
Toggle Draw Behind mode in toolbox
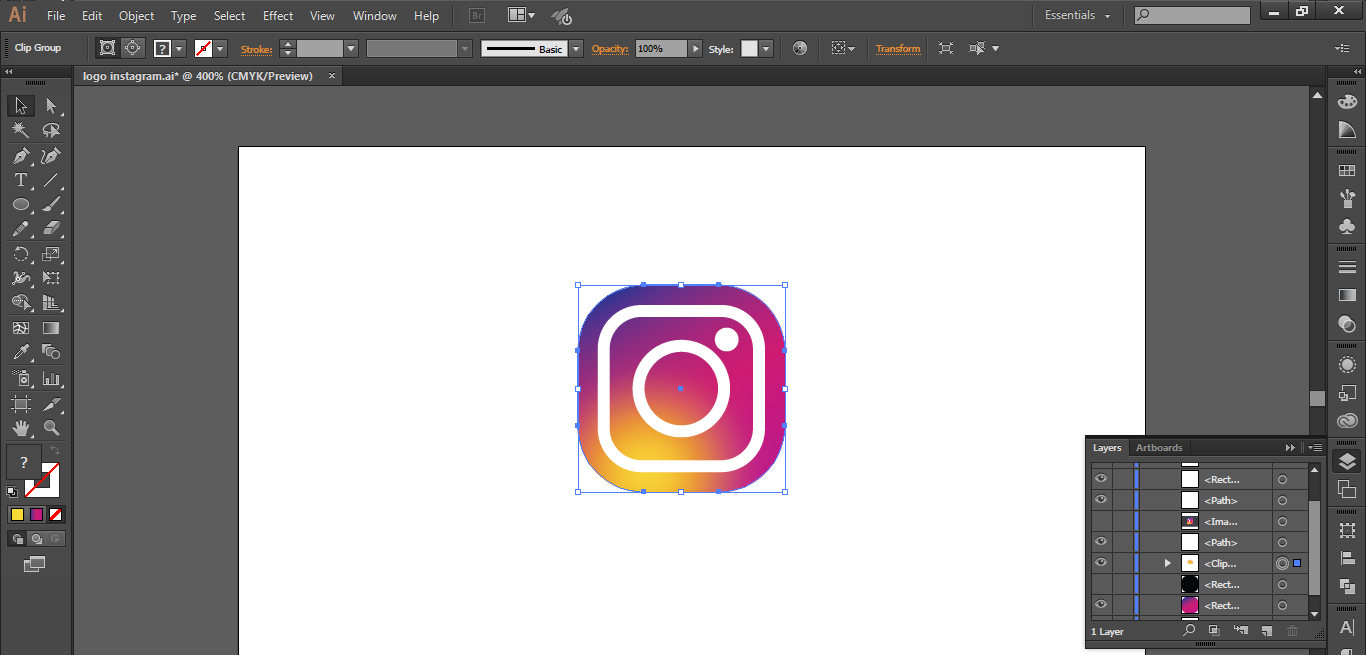[36, 539]
